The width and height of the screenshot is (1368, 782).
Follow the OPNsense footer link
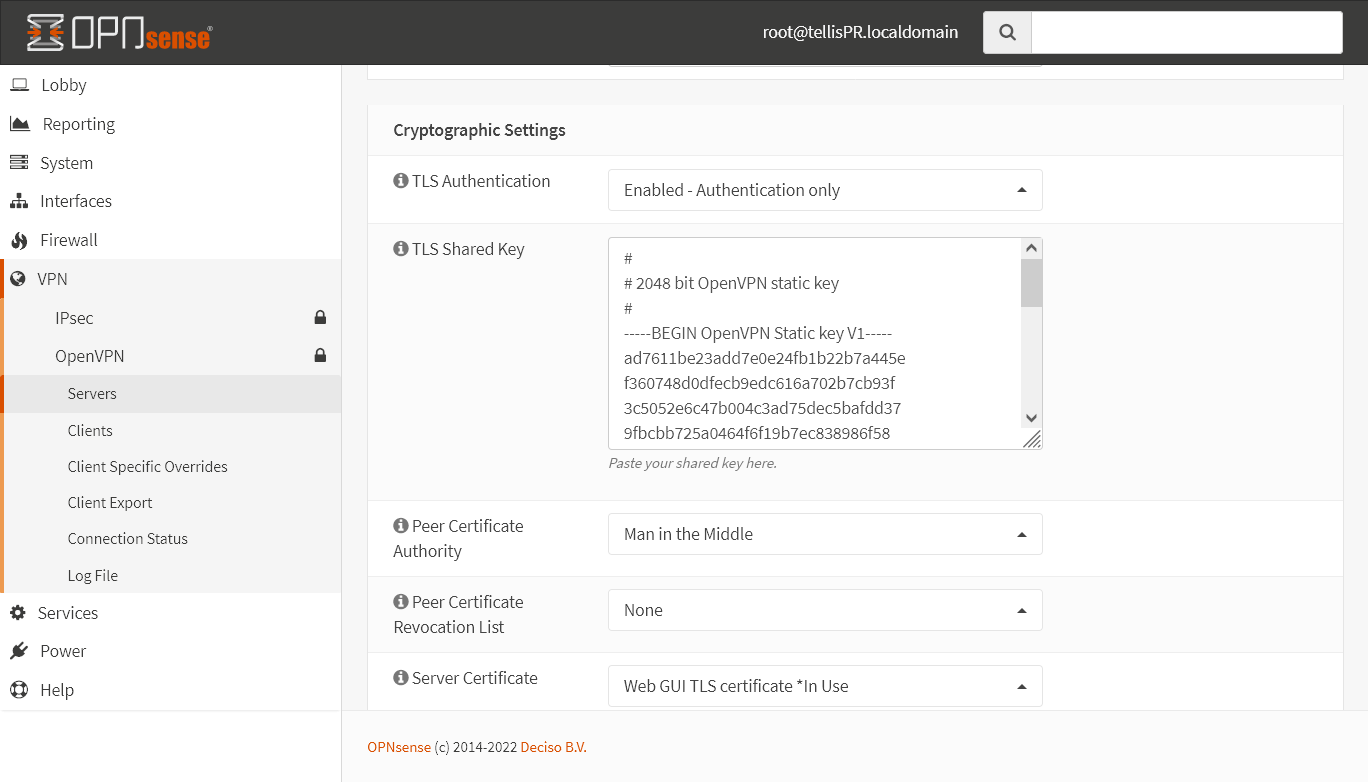point(399,747)
